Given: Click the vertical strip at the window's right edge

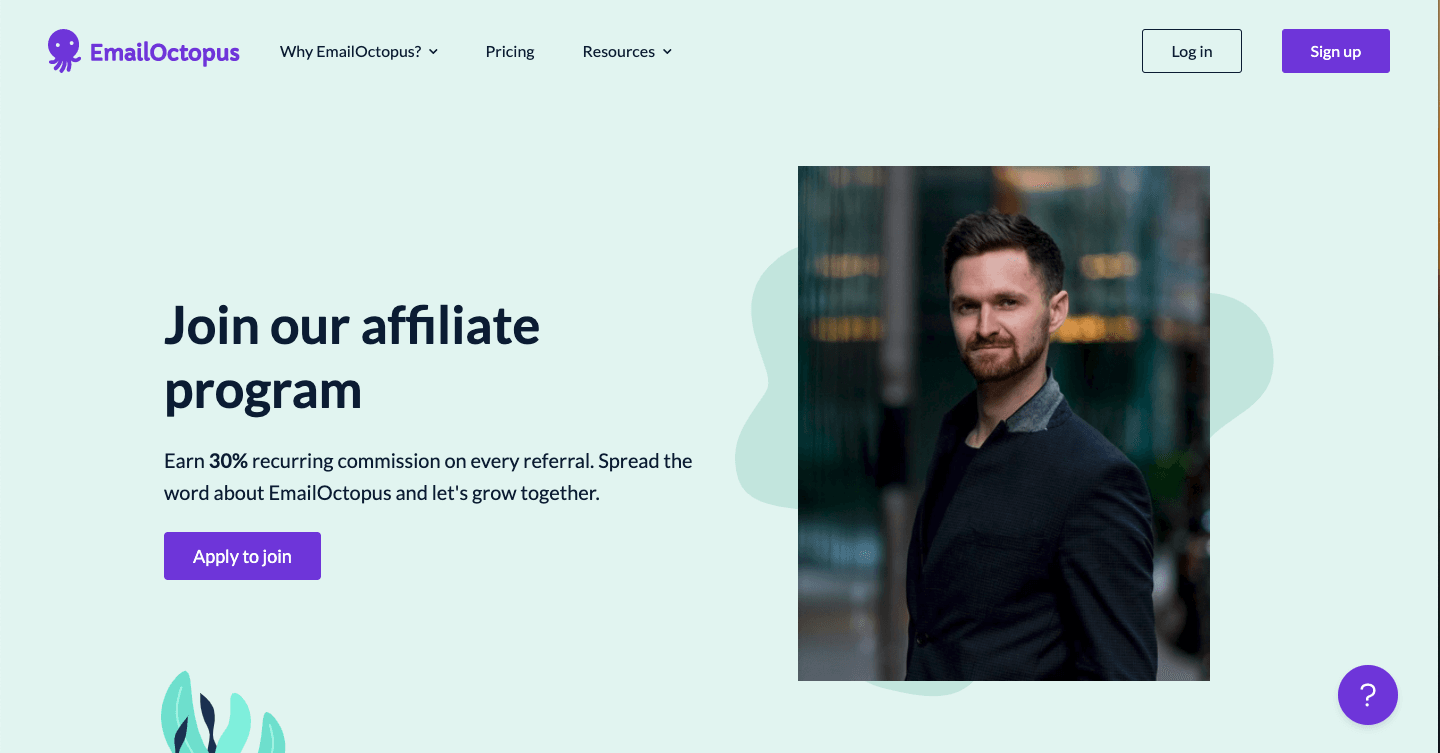Looking at the screenshot, I should [x=1438, y=376].
